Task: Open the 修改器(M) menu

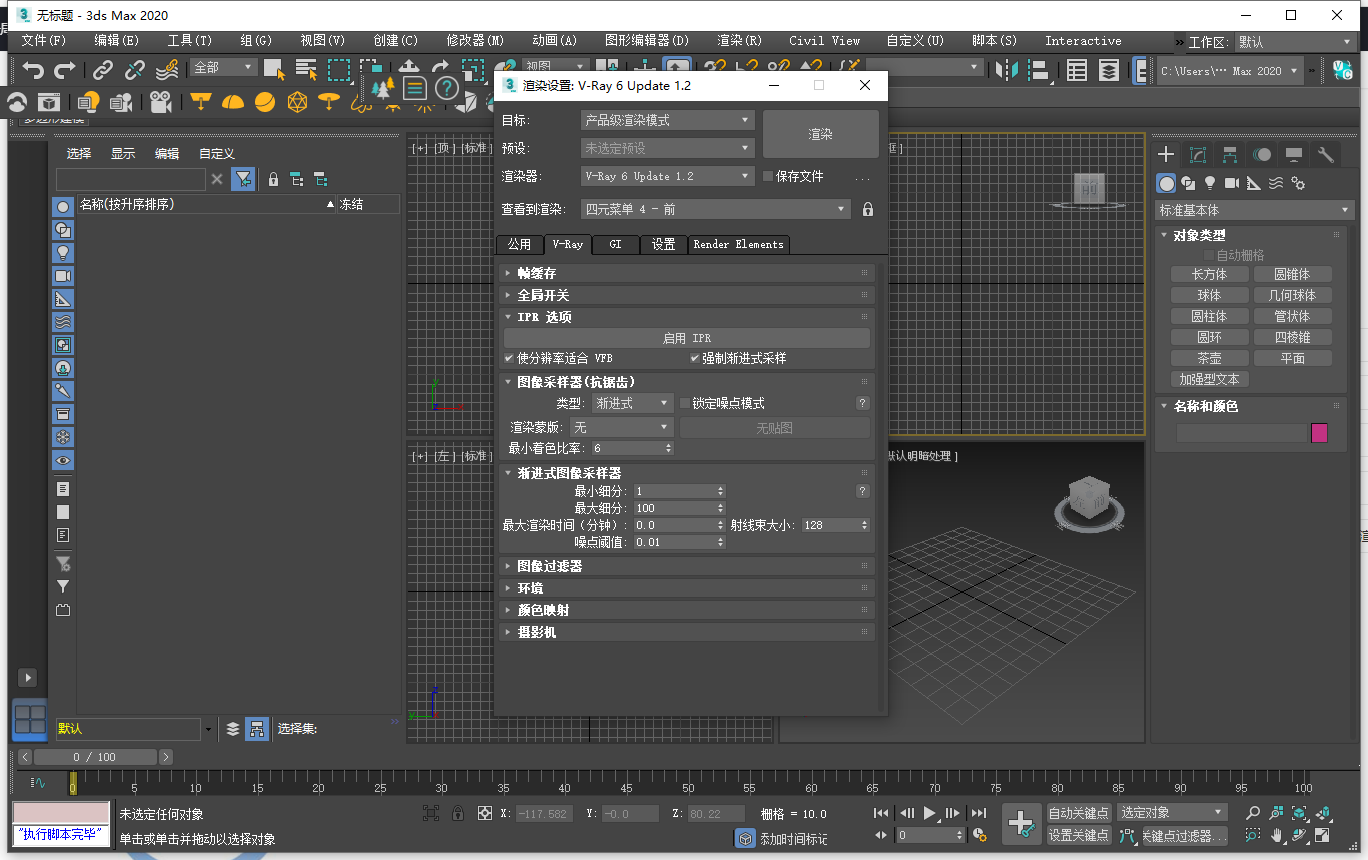Action: click(x=475, y=41)
